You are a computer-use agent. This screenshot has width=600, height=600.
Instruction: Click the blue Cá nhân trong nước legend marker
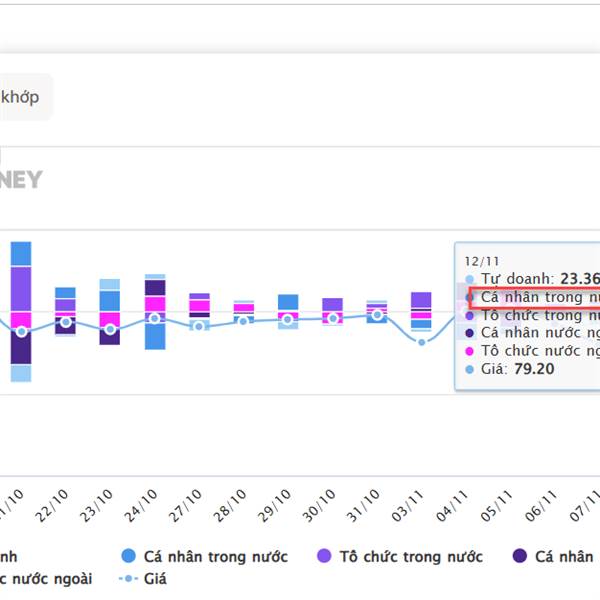128,557
